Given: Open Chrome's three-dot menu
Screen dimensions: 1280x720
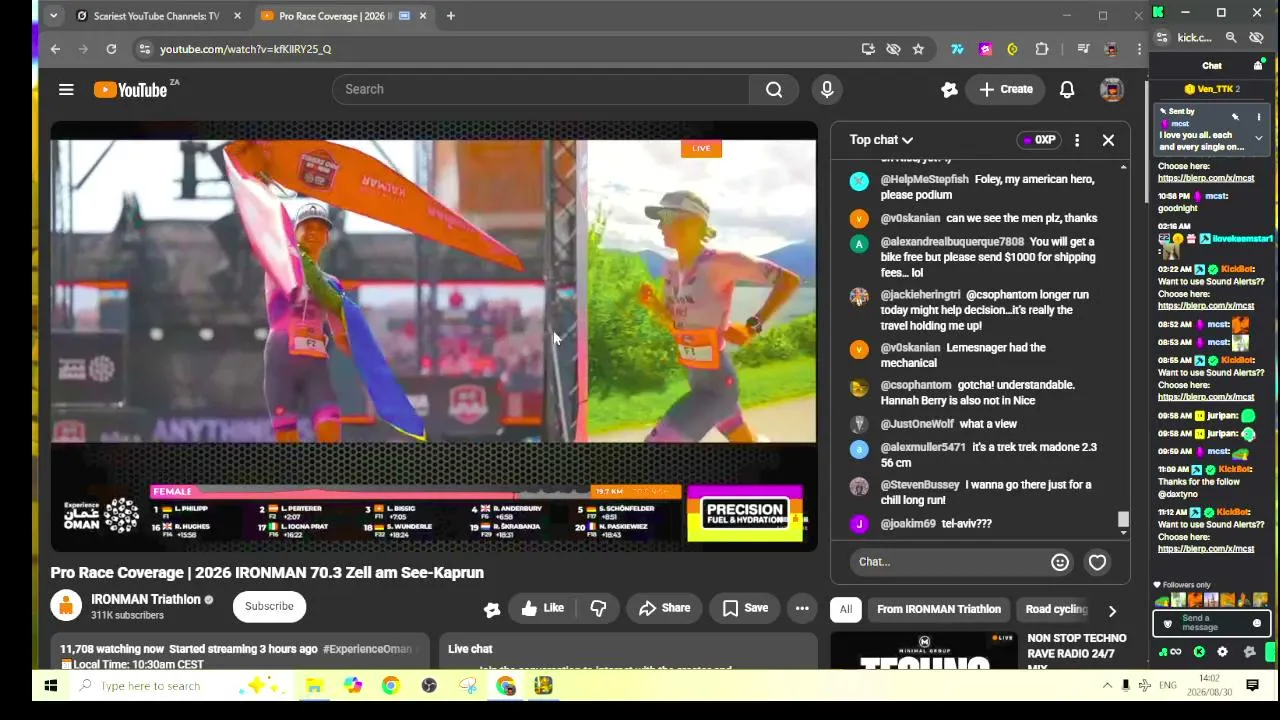Looking at the screenshot, I should point(1138,49).
